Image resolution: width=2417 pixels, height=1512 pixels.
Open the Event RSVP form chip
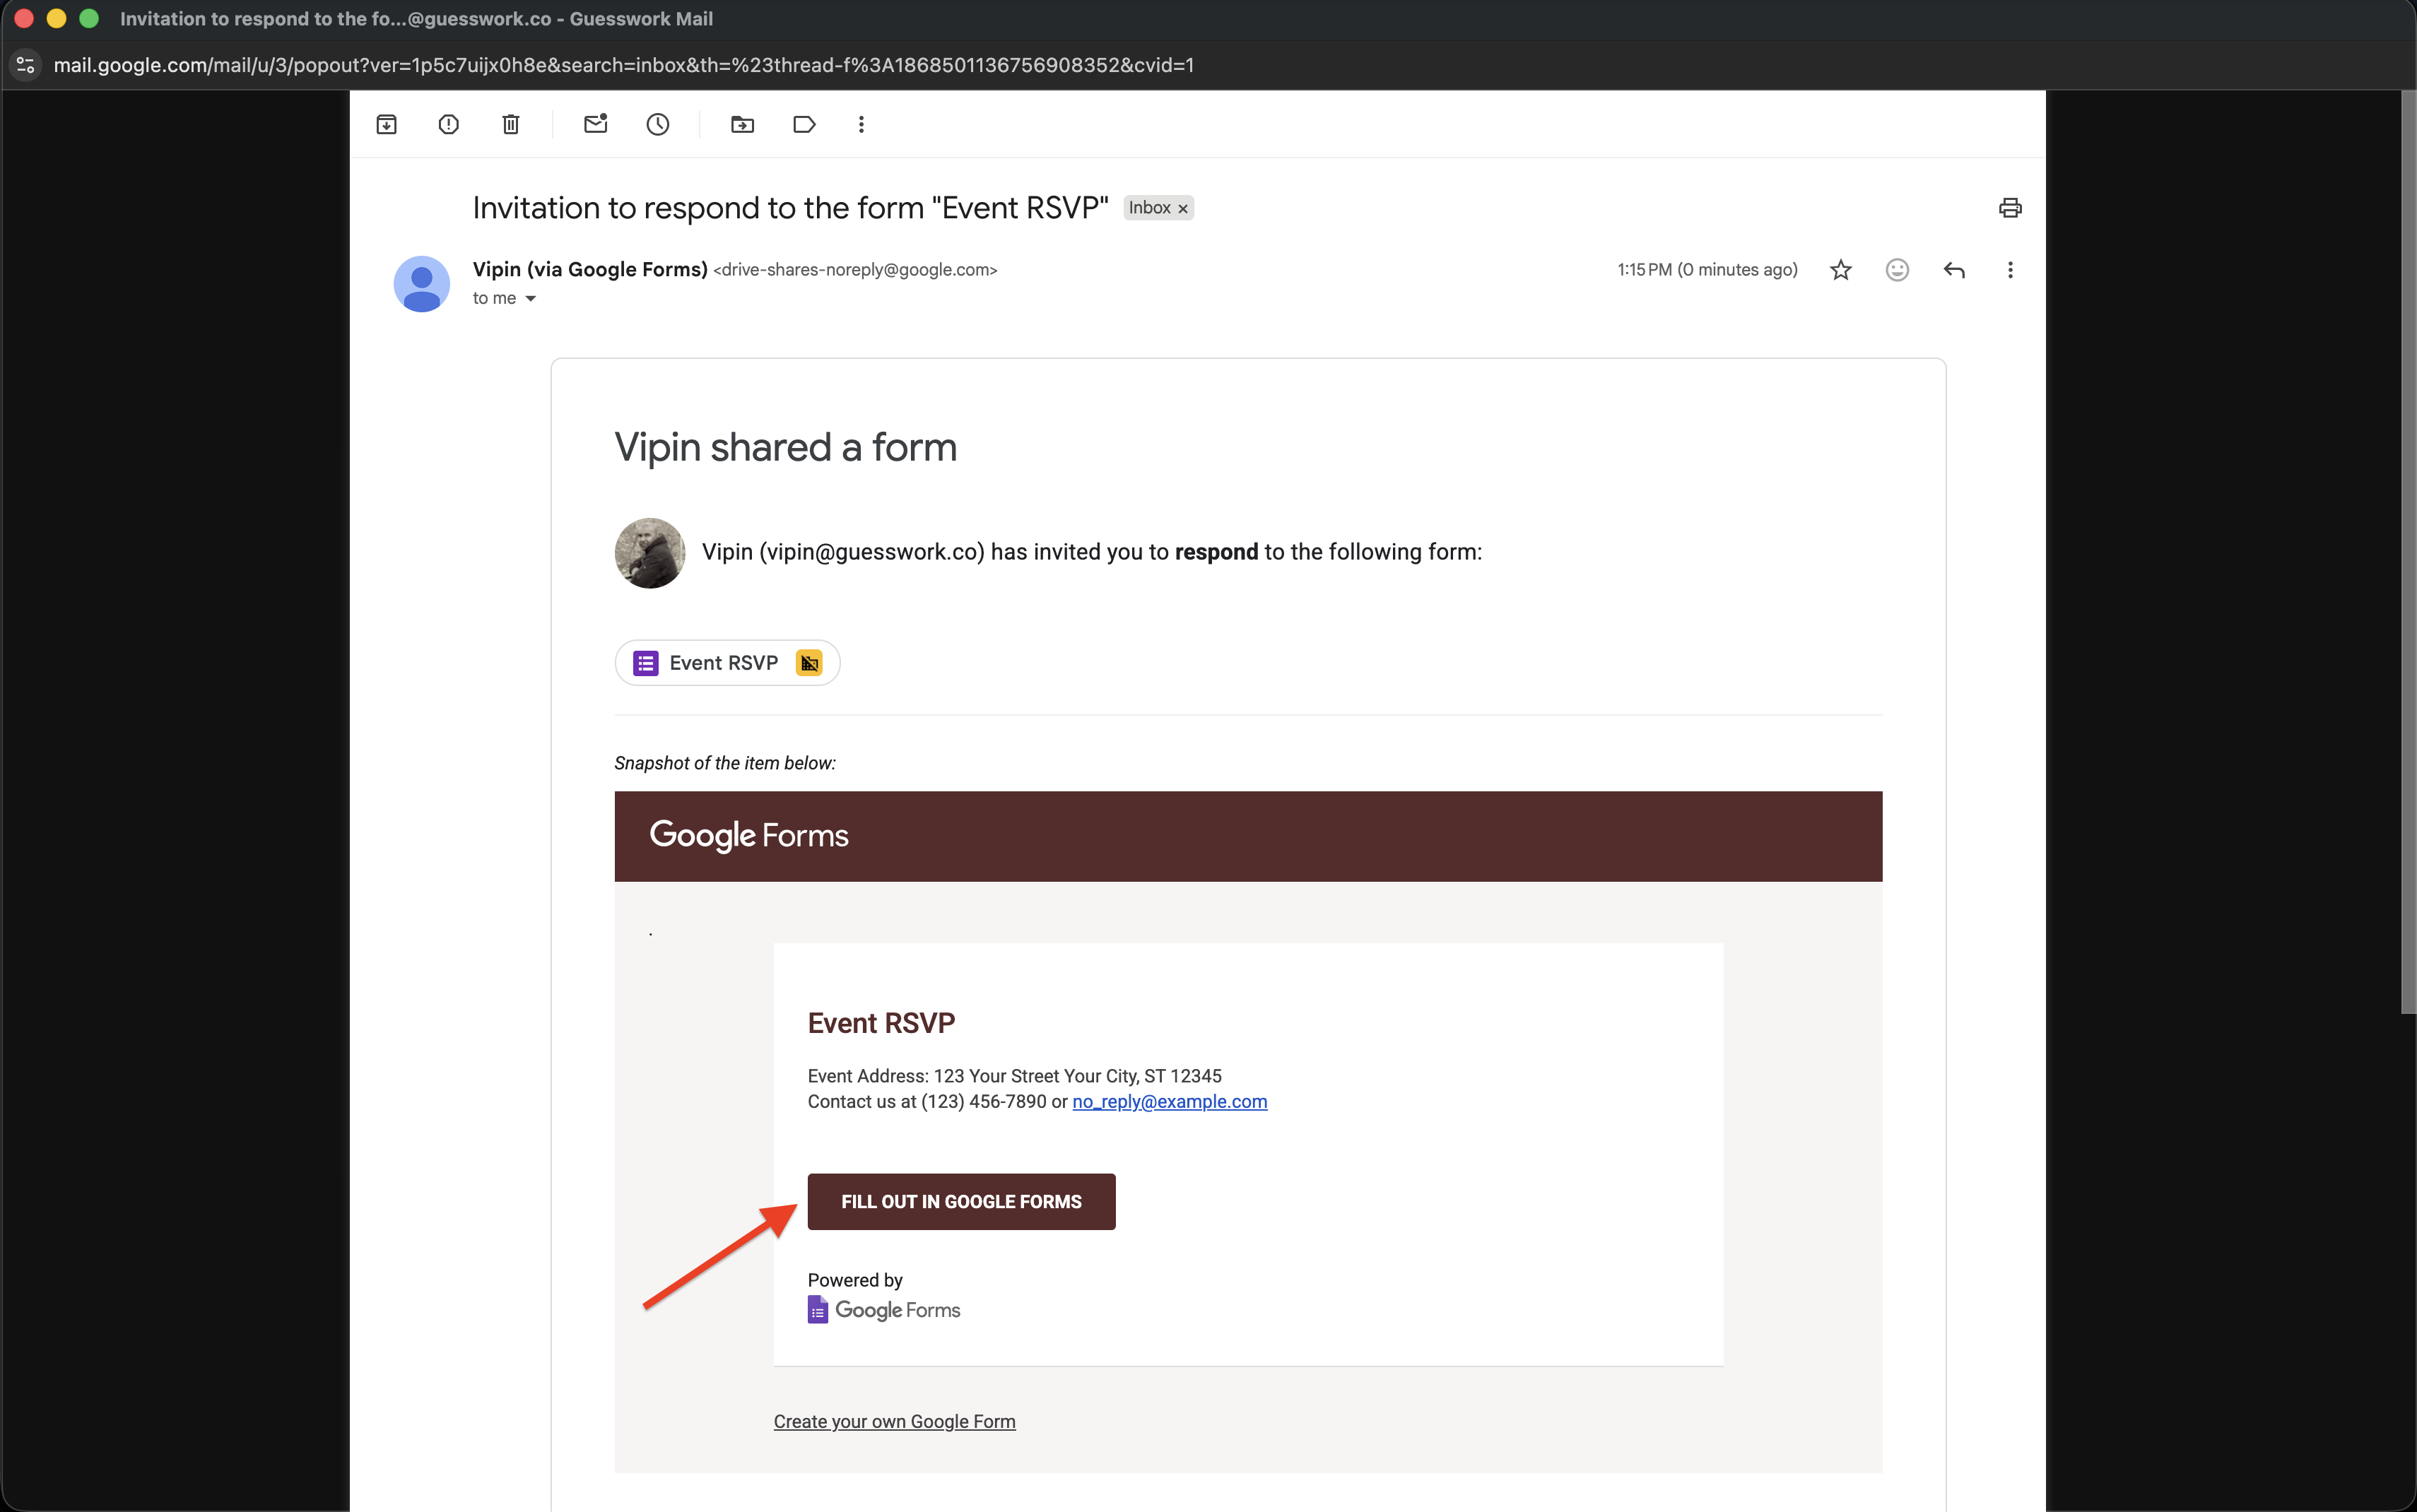pos(727,663)
